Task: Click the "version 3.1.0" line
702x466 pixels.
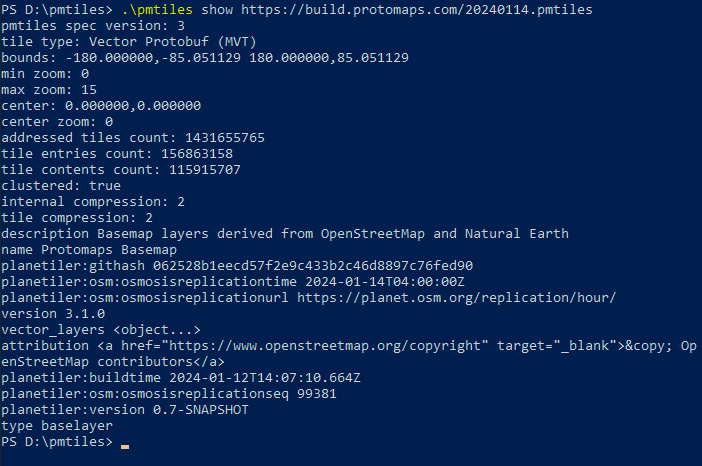Action: [x=54, y=313]
